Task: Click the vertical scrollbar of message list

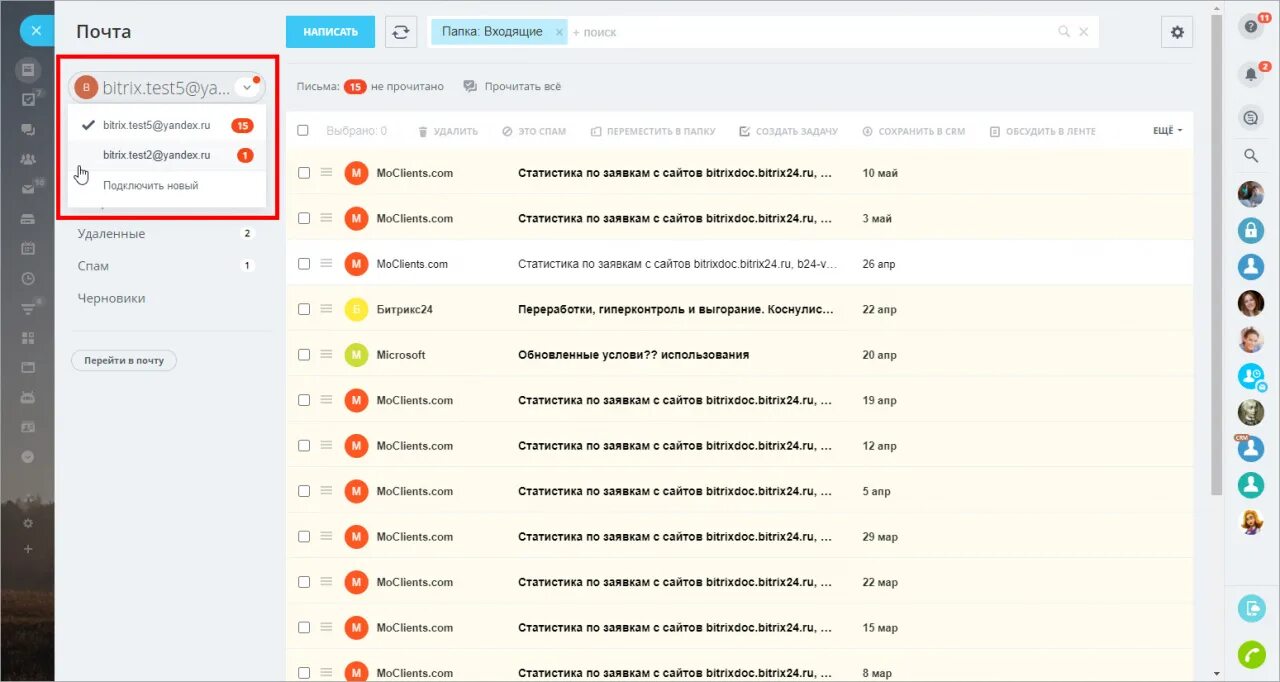Action: 1216,255
